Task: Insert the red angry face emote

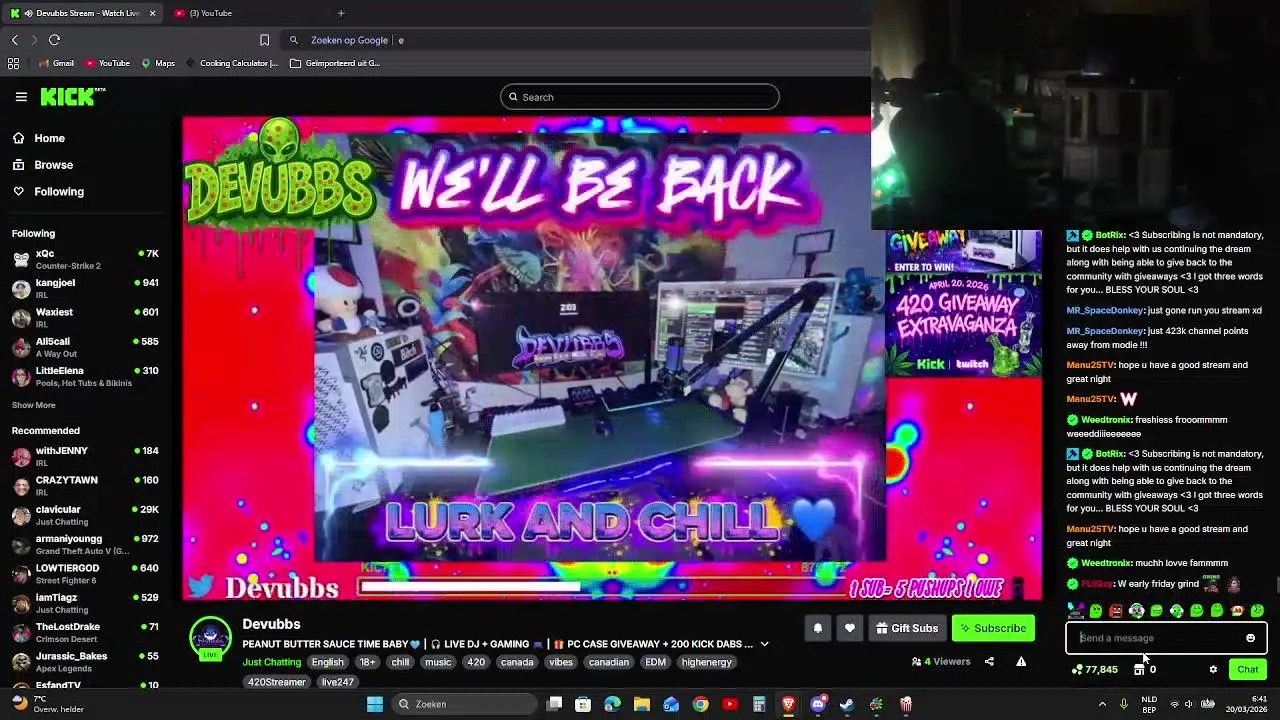Action: 1116,611
